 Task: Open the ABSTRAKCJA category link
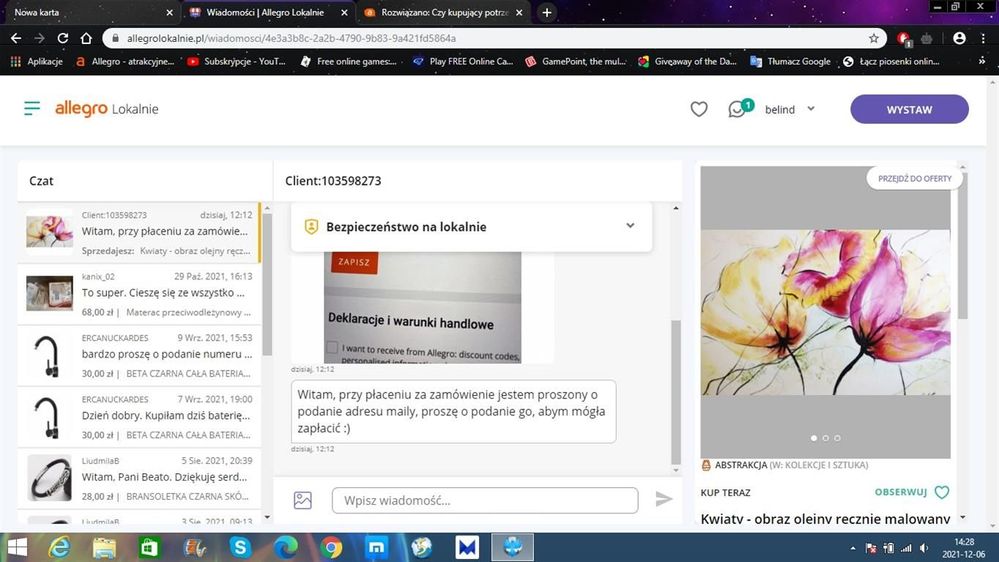(740, 465)
